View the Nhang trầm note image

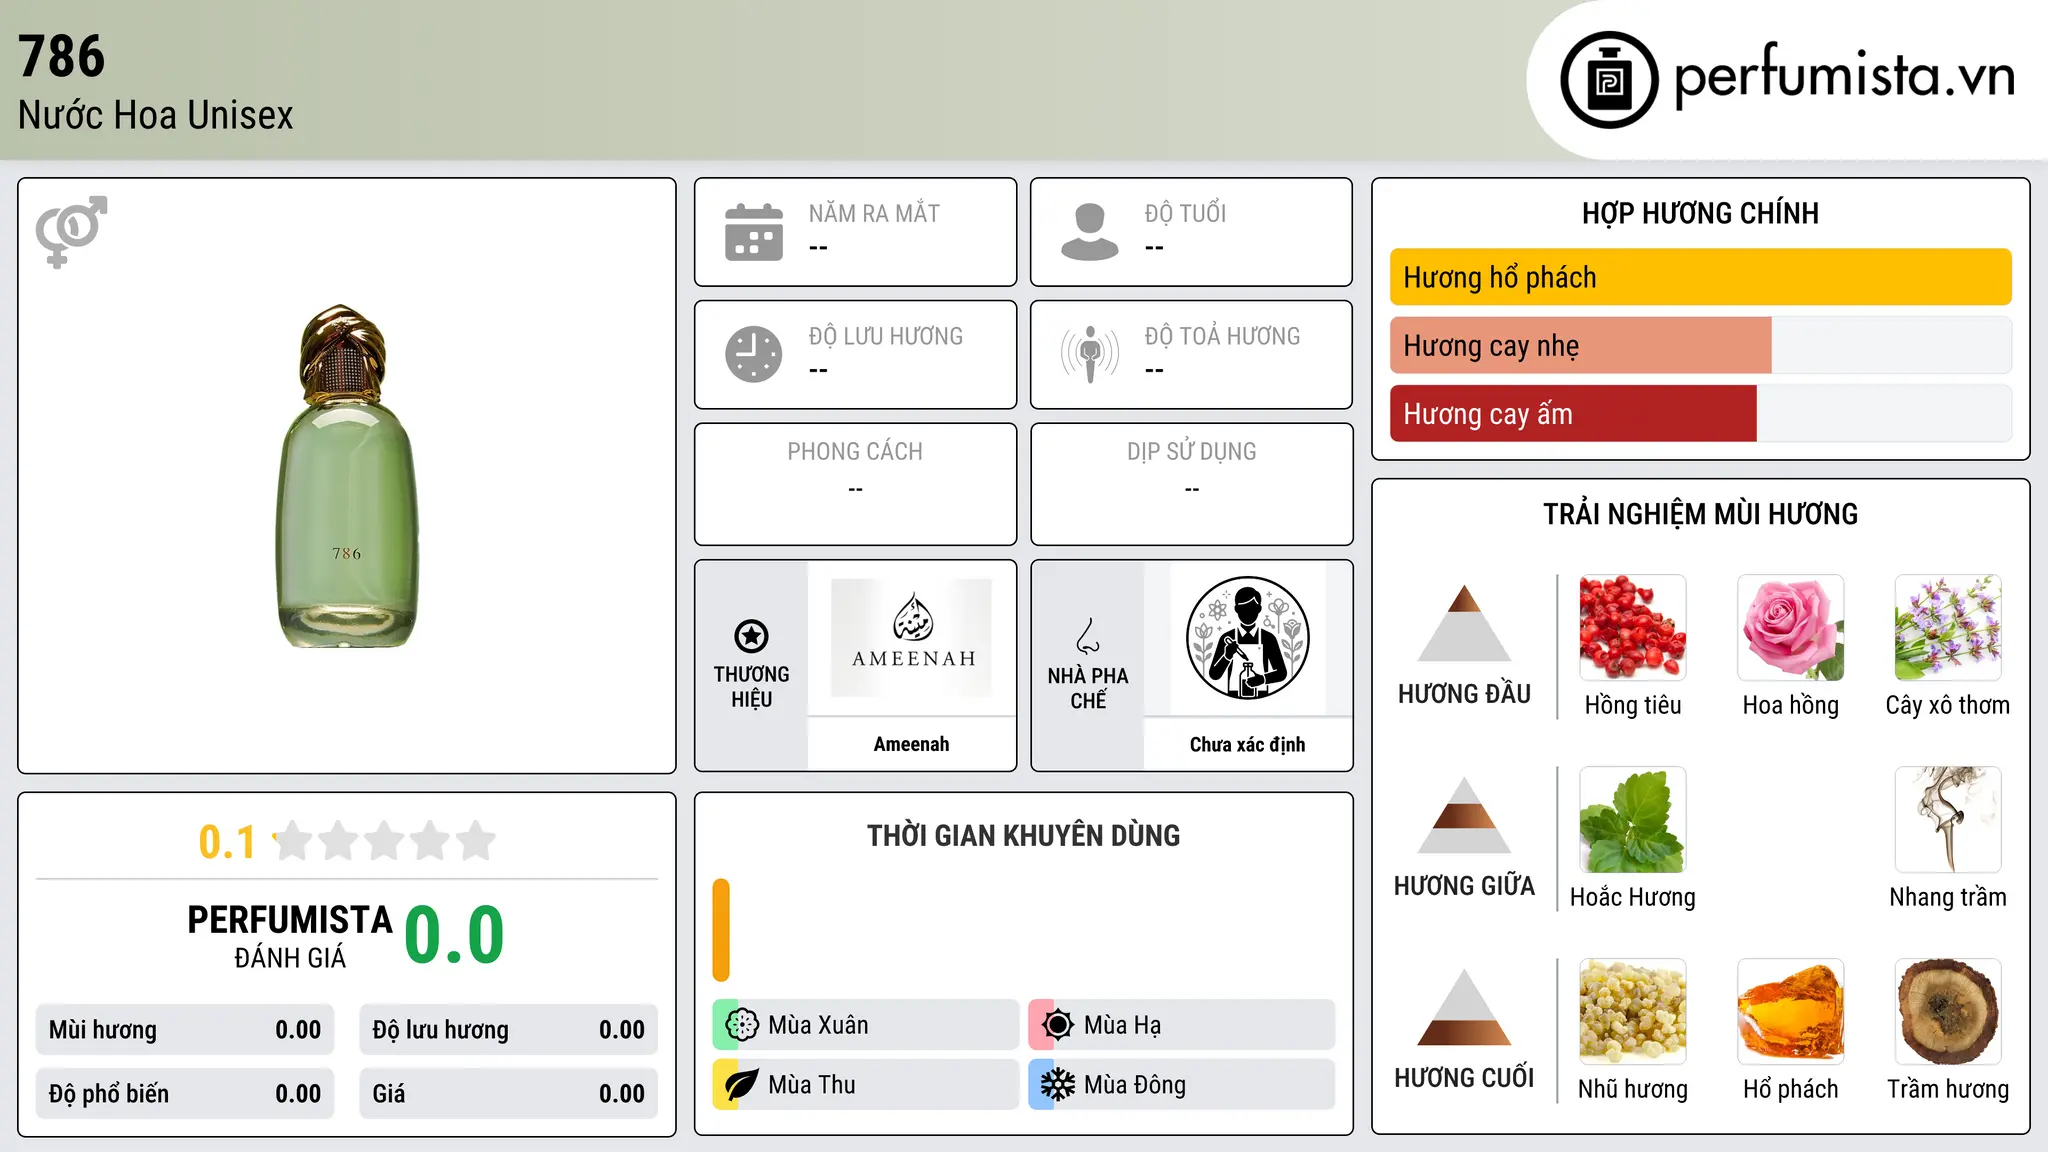1948,820
